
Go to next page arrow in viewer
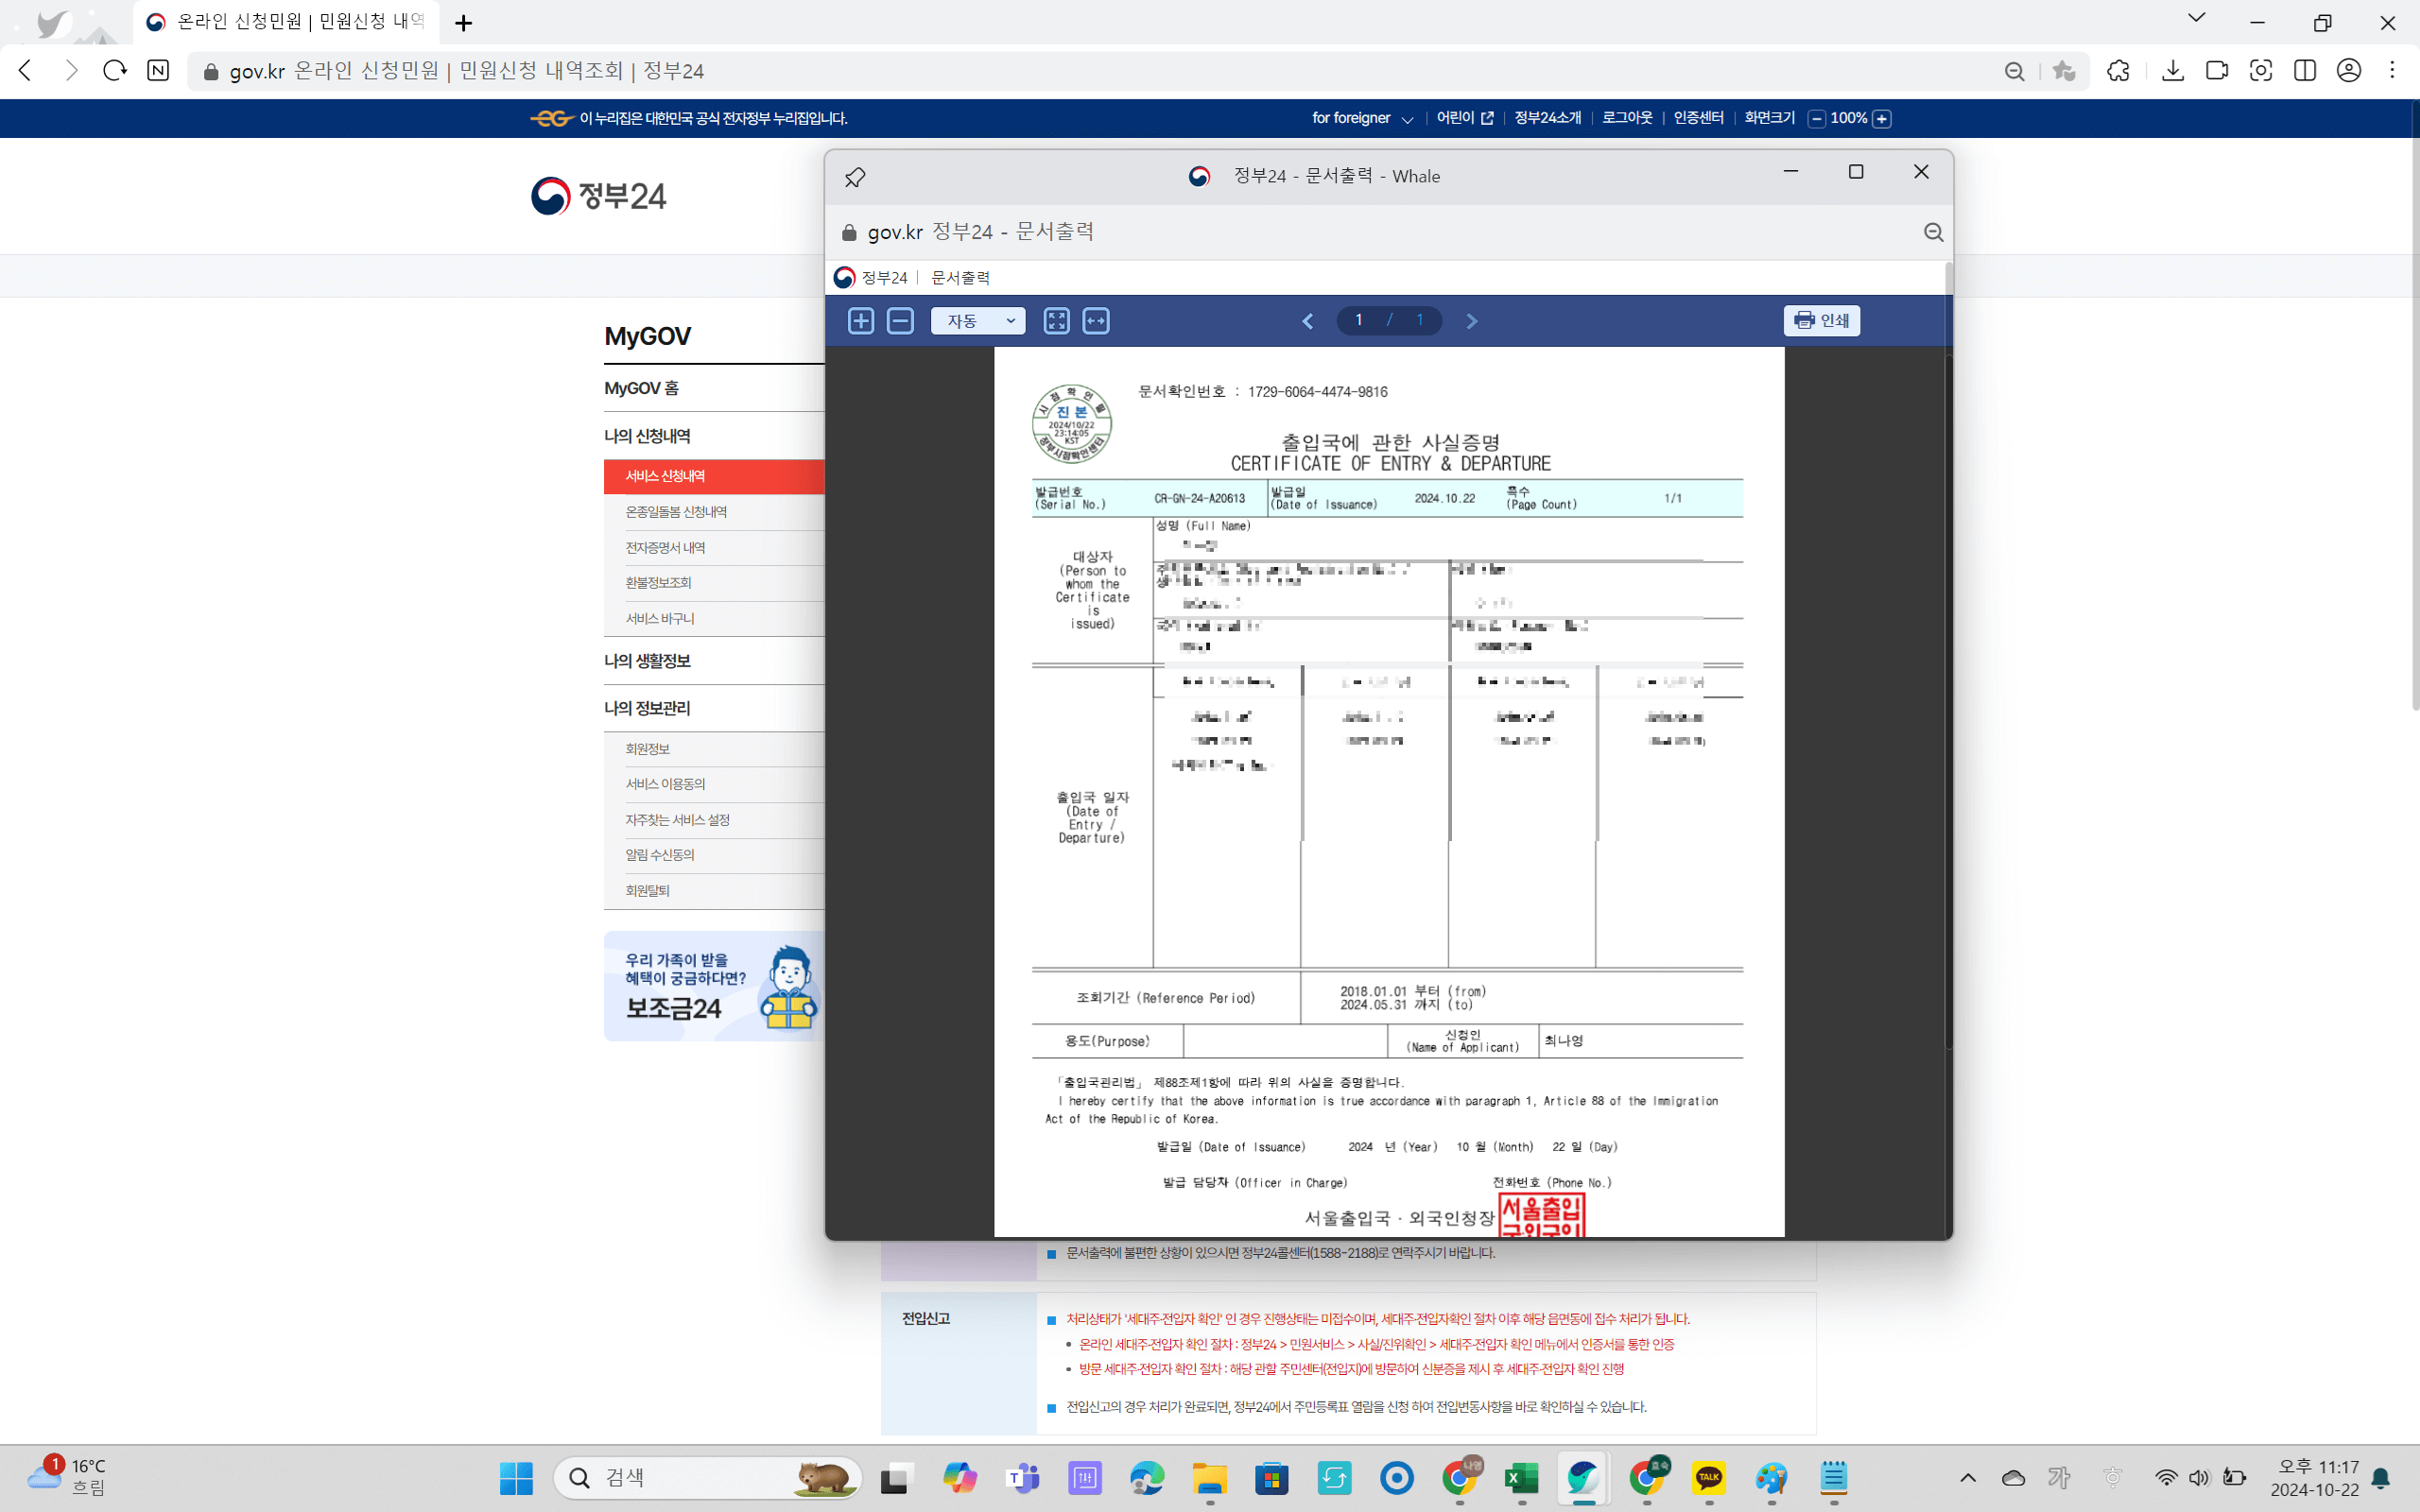1471,321
